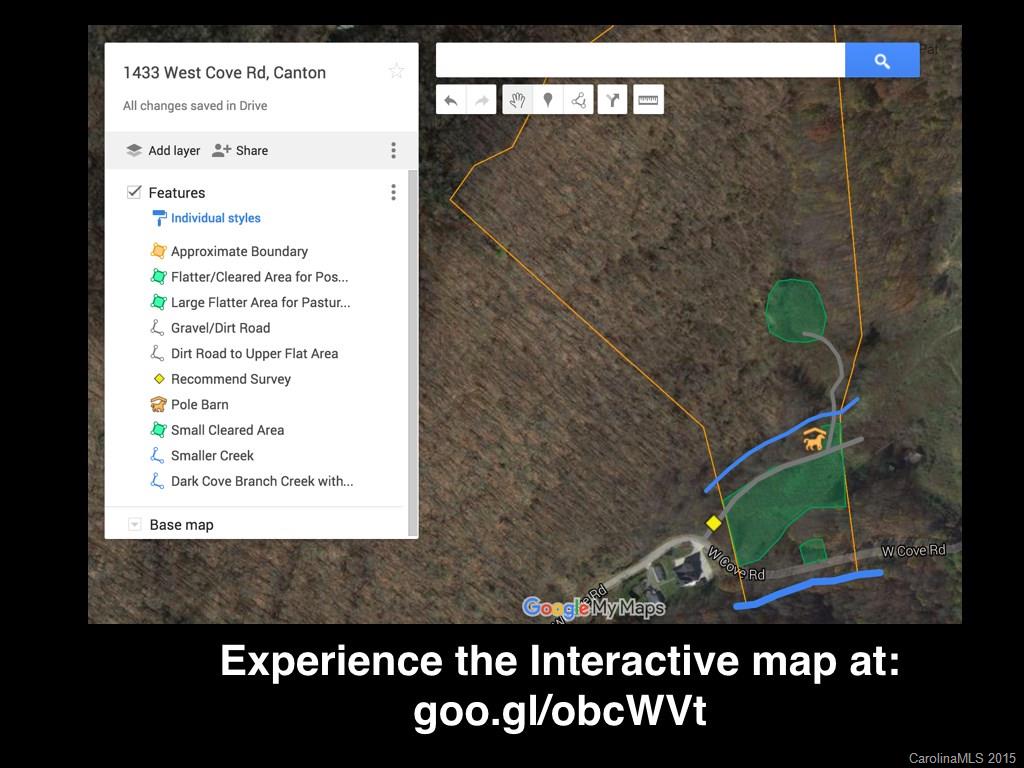Click the Share button
This screenshot has width=1024, height=768.
[x=240, y=150]
